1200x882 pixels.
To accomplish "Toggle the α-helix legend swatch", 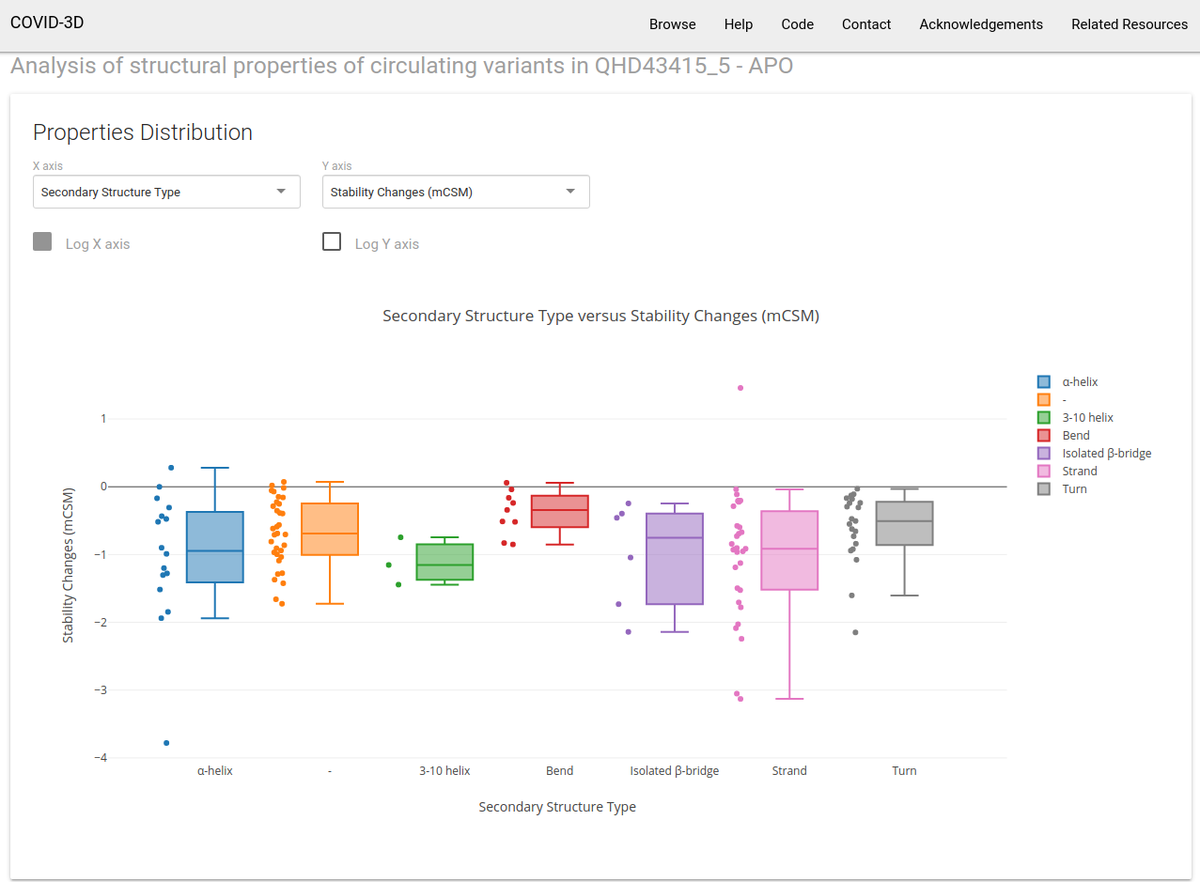I will [1044, 381].
